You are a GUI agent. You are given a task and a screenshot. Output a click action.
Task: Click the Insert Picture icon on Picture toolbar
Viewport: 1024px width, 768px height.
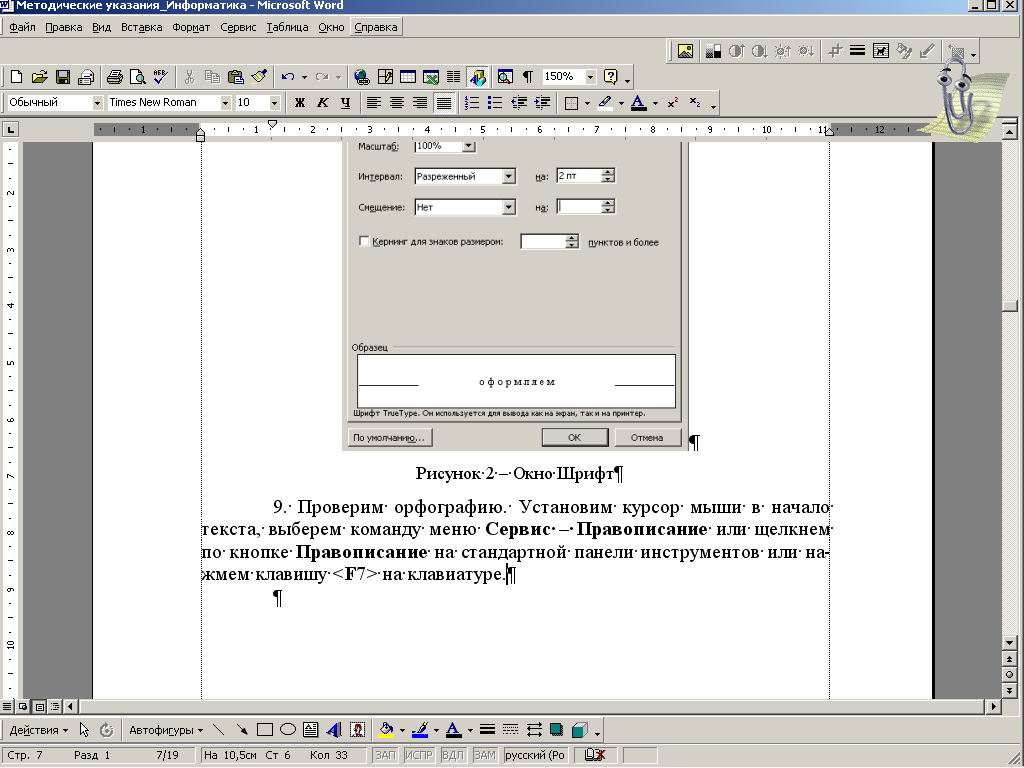point(686,51)
